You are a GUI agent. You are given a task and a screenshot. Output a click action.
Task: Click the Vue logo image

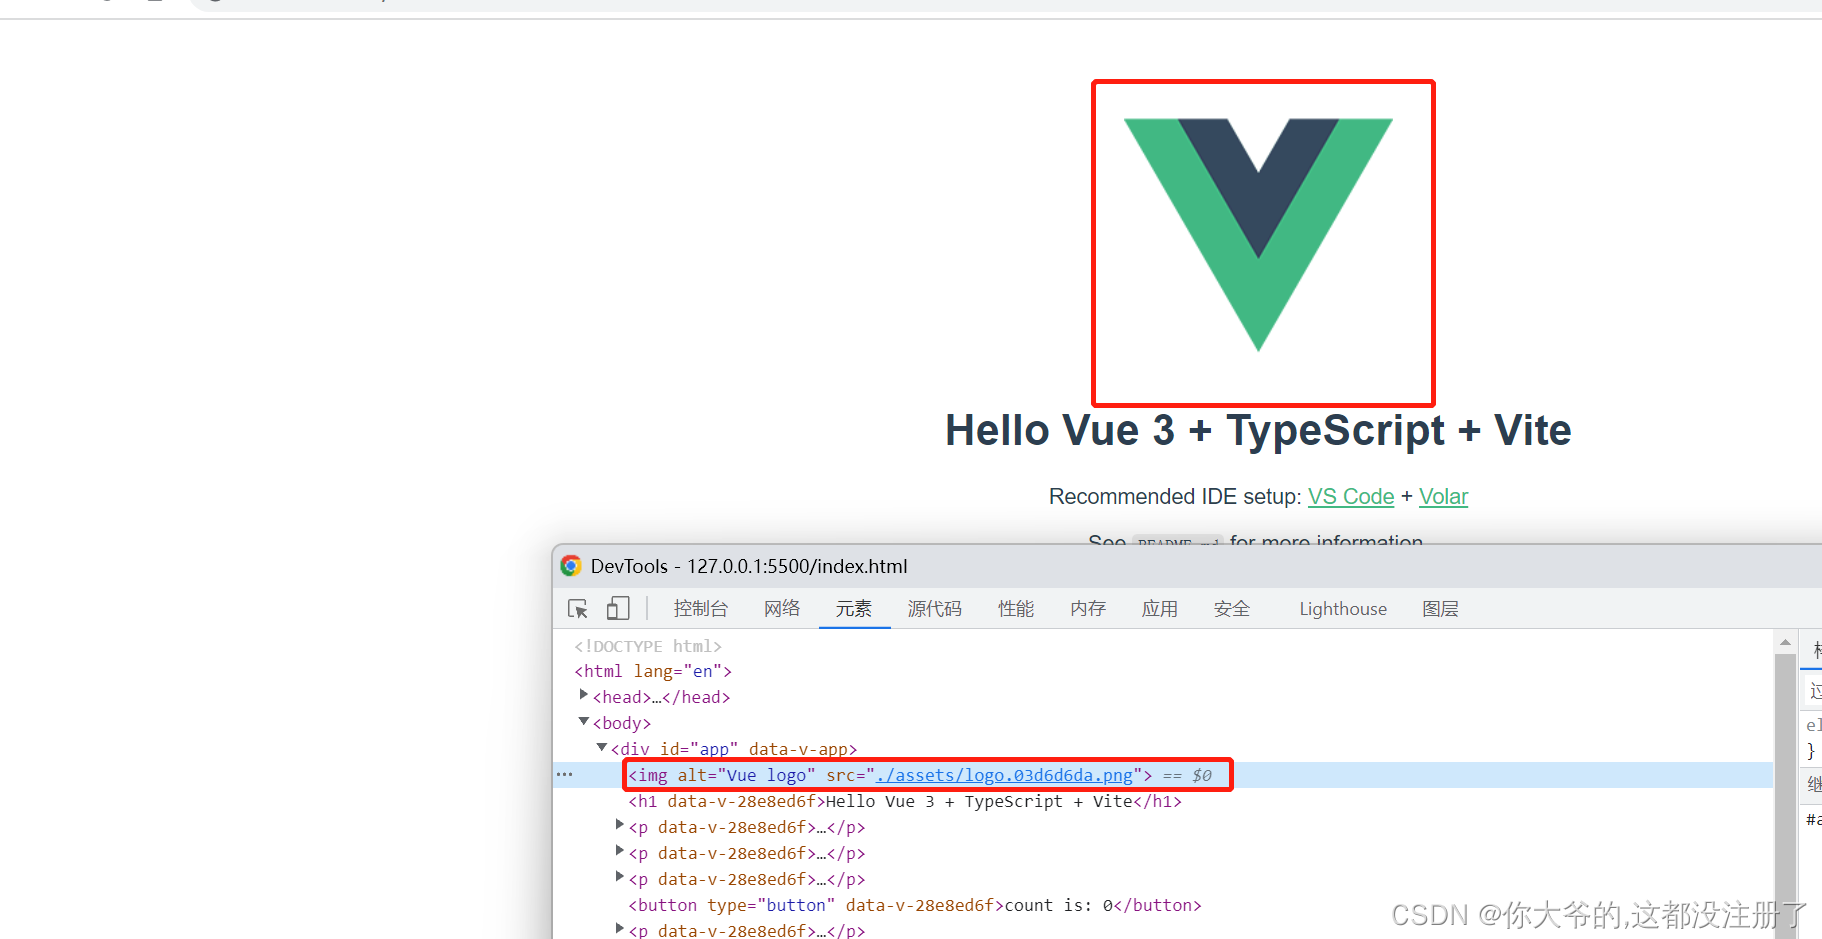(x=1259, y=235)
